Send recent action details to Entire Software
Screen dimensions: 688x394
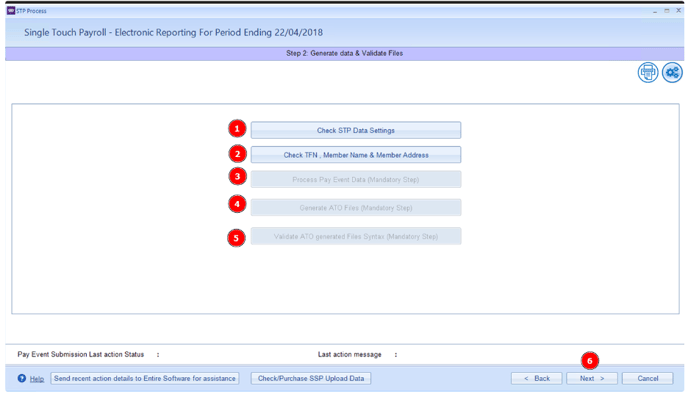pos(145,378)
